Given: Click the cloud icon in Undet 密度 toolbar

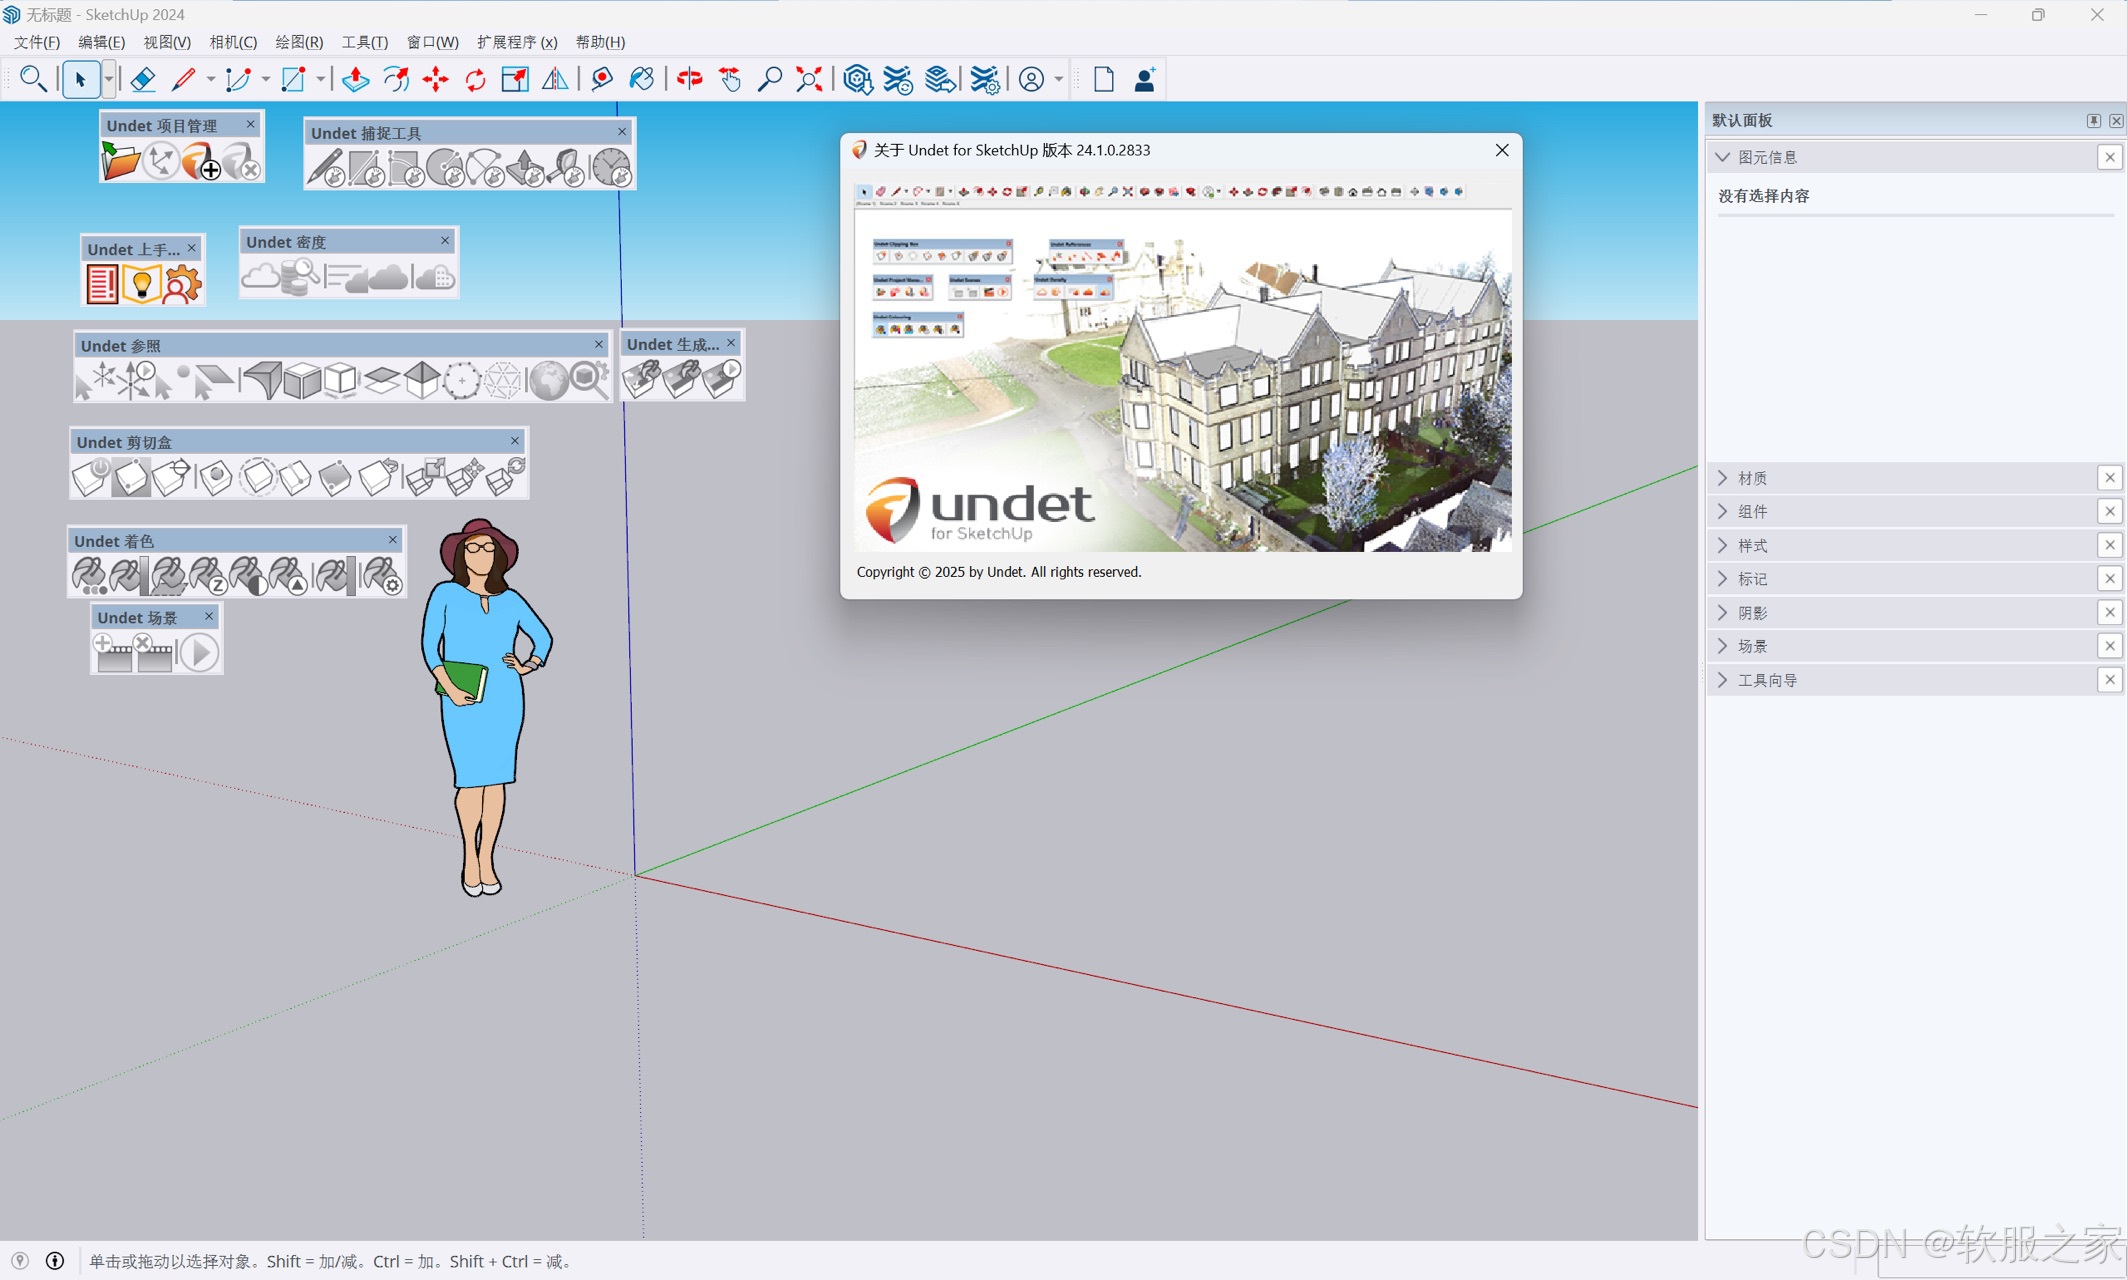Looking at the screenshot, I should click(261, 276).
